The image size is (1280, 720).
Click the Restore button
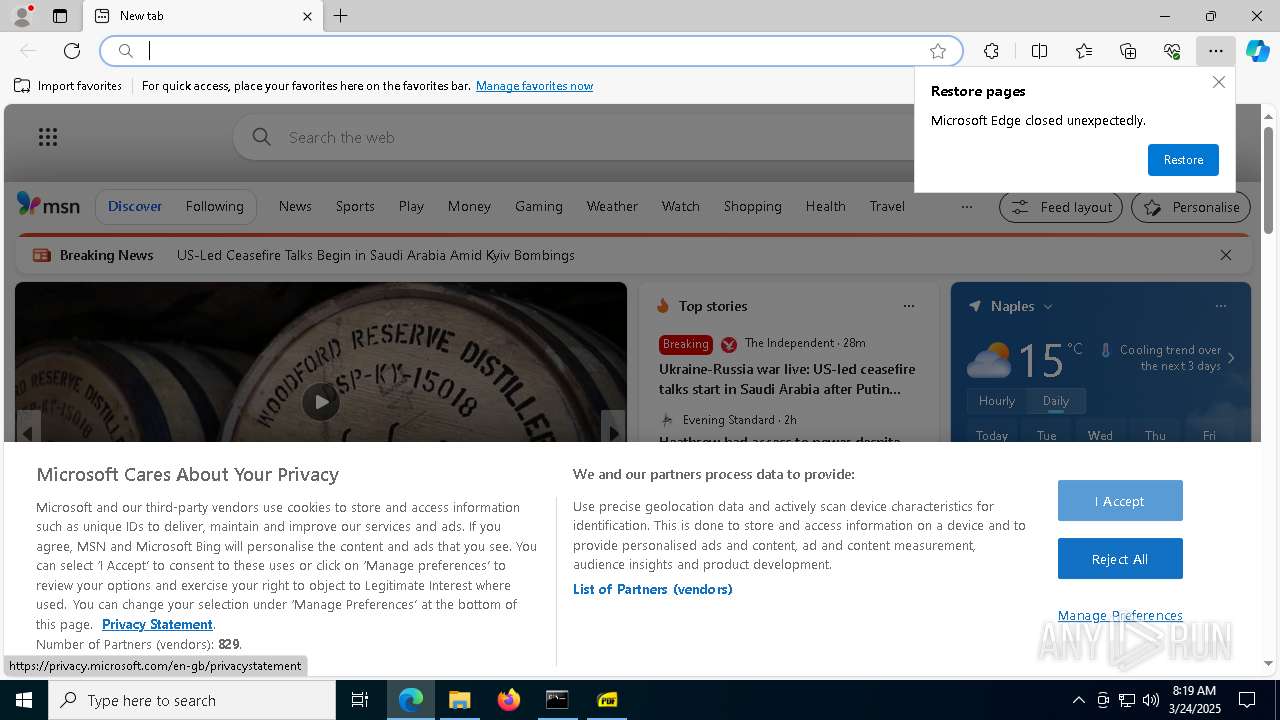[1183, 160]
